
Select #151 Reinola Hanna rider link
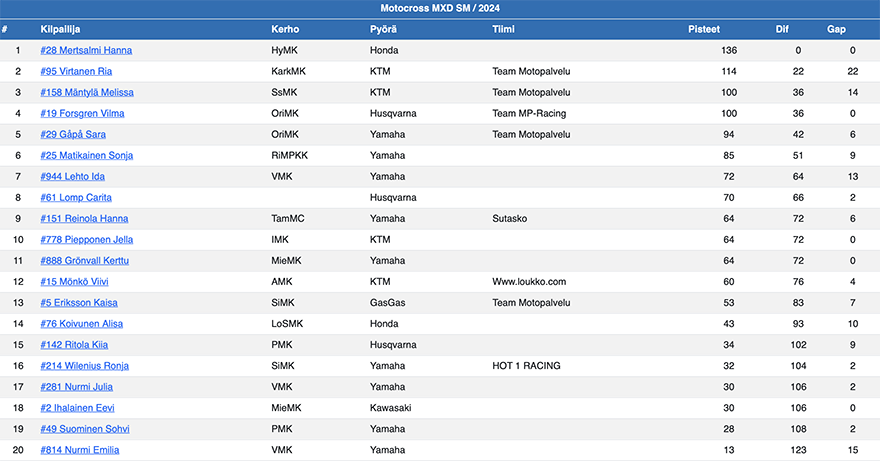84,219
